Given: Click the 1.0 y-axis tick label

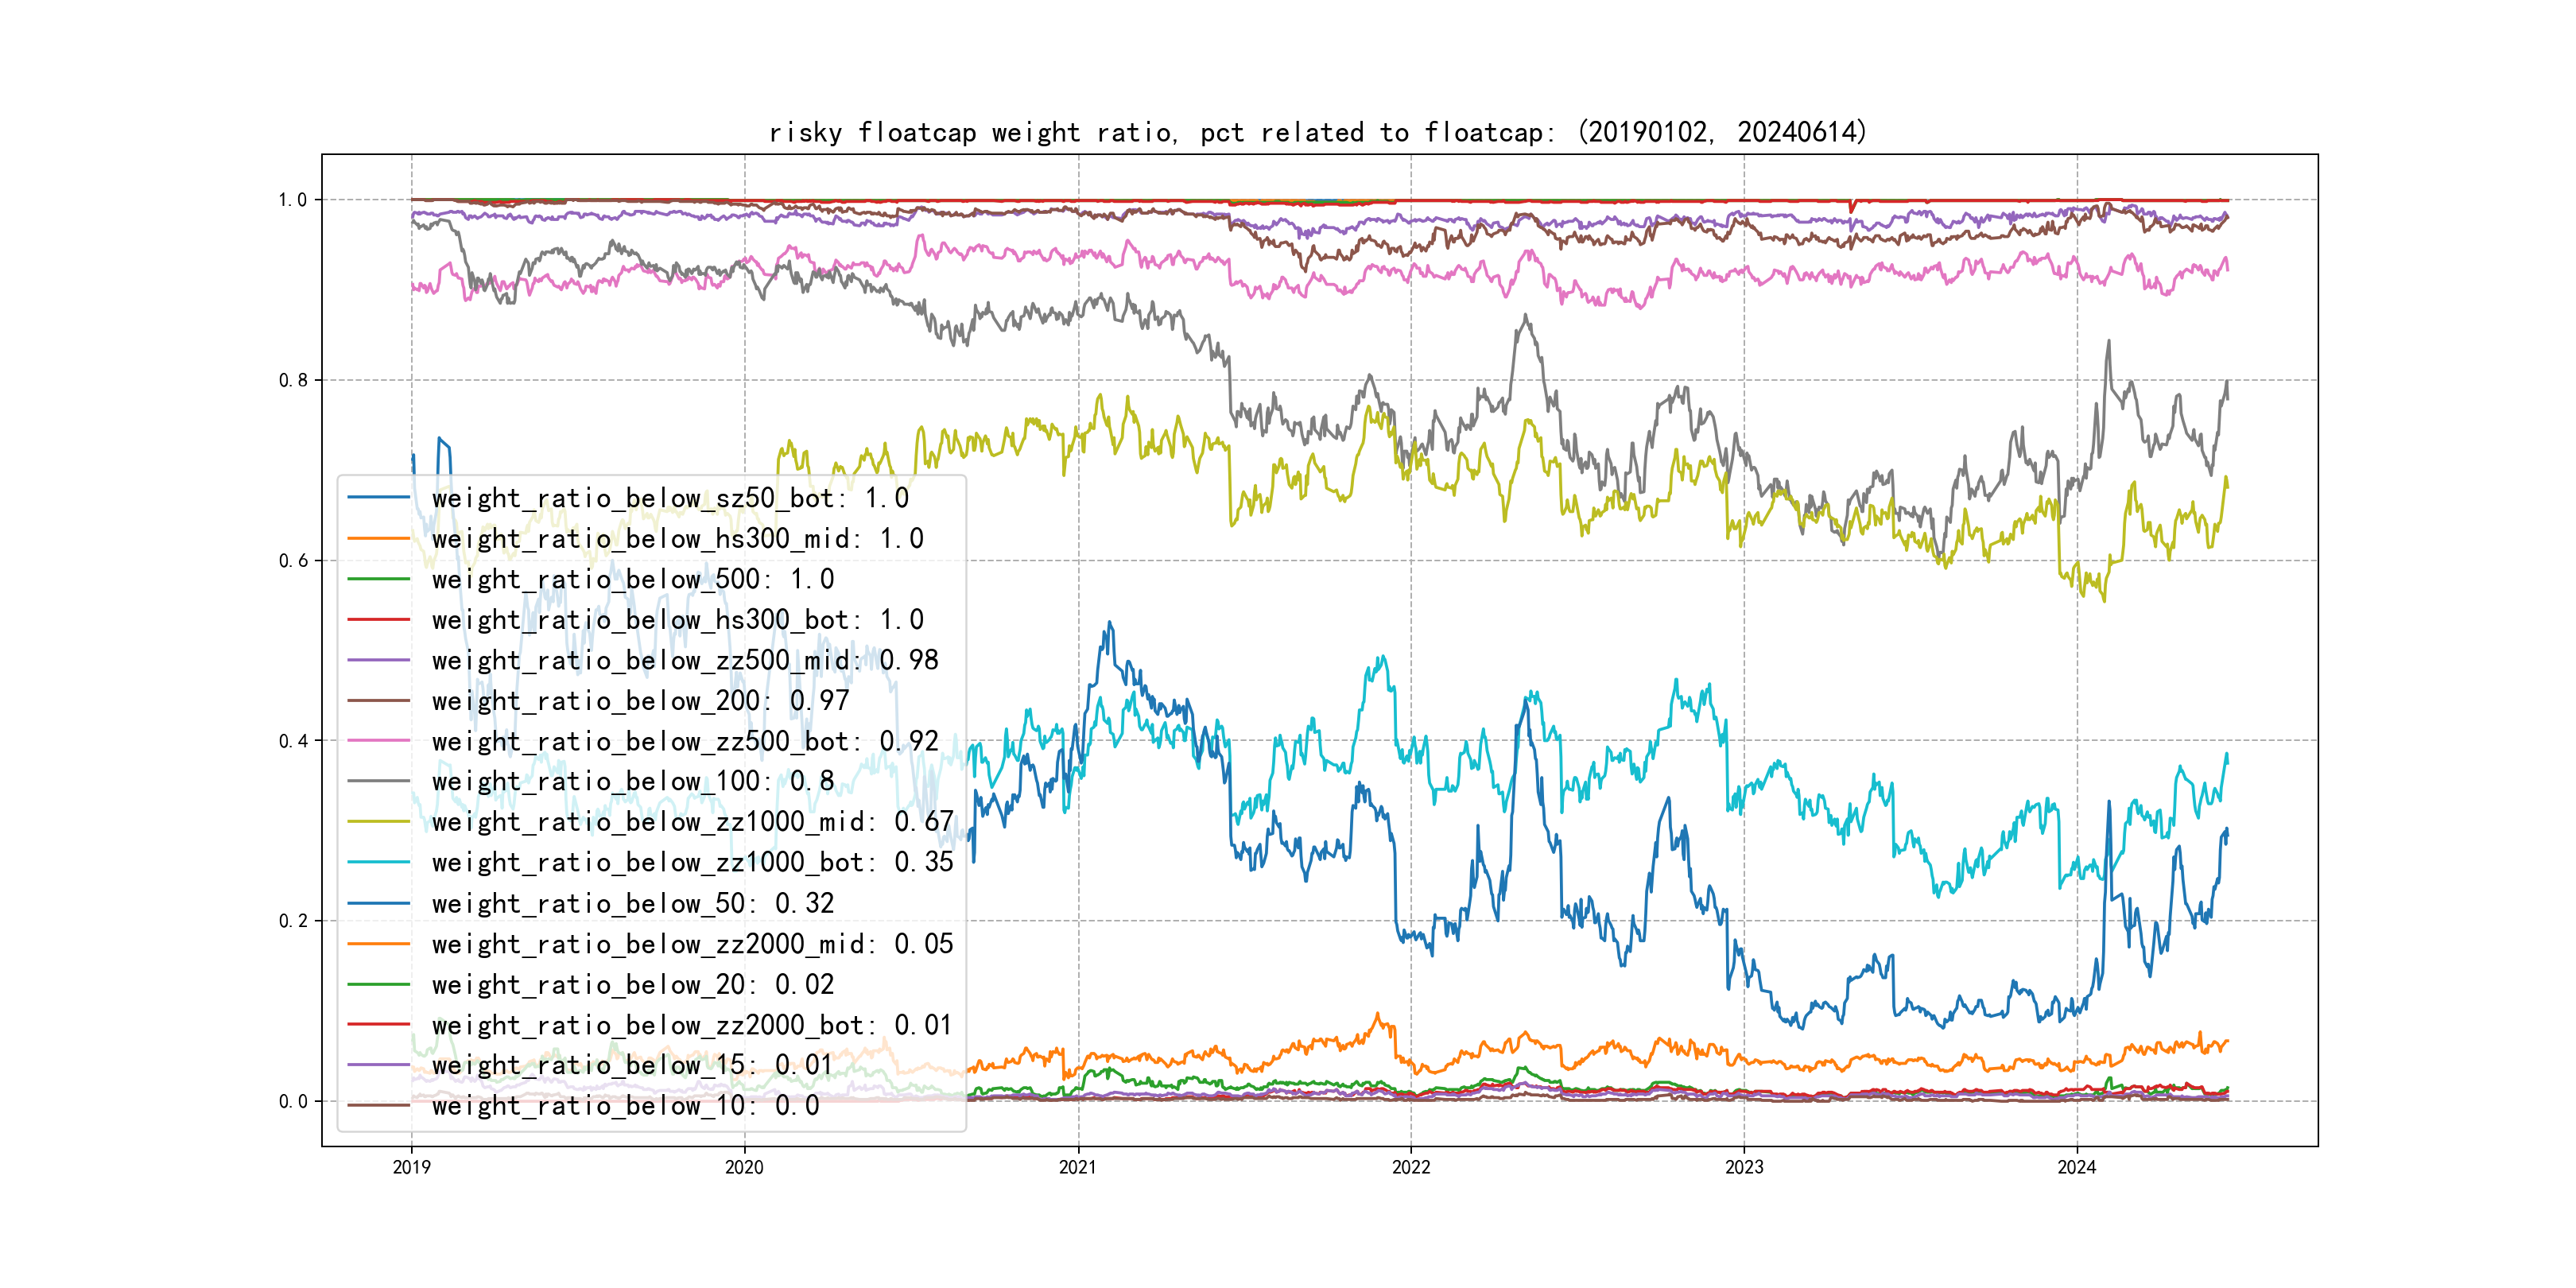Looking at the screenshot, I should (292, 200).
